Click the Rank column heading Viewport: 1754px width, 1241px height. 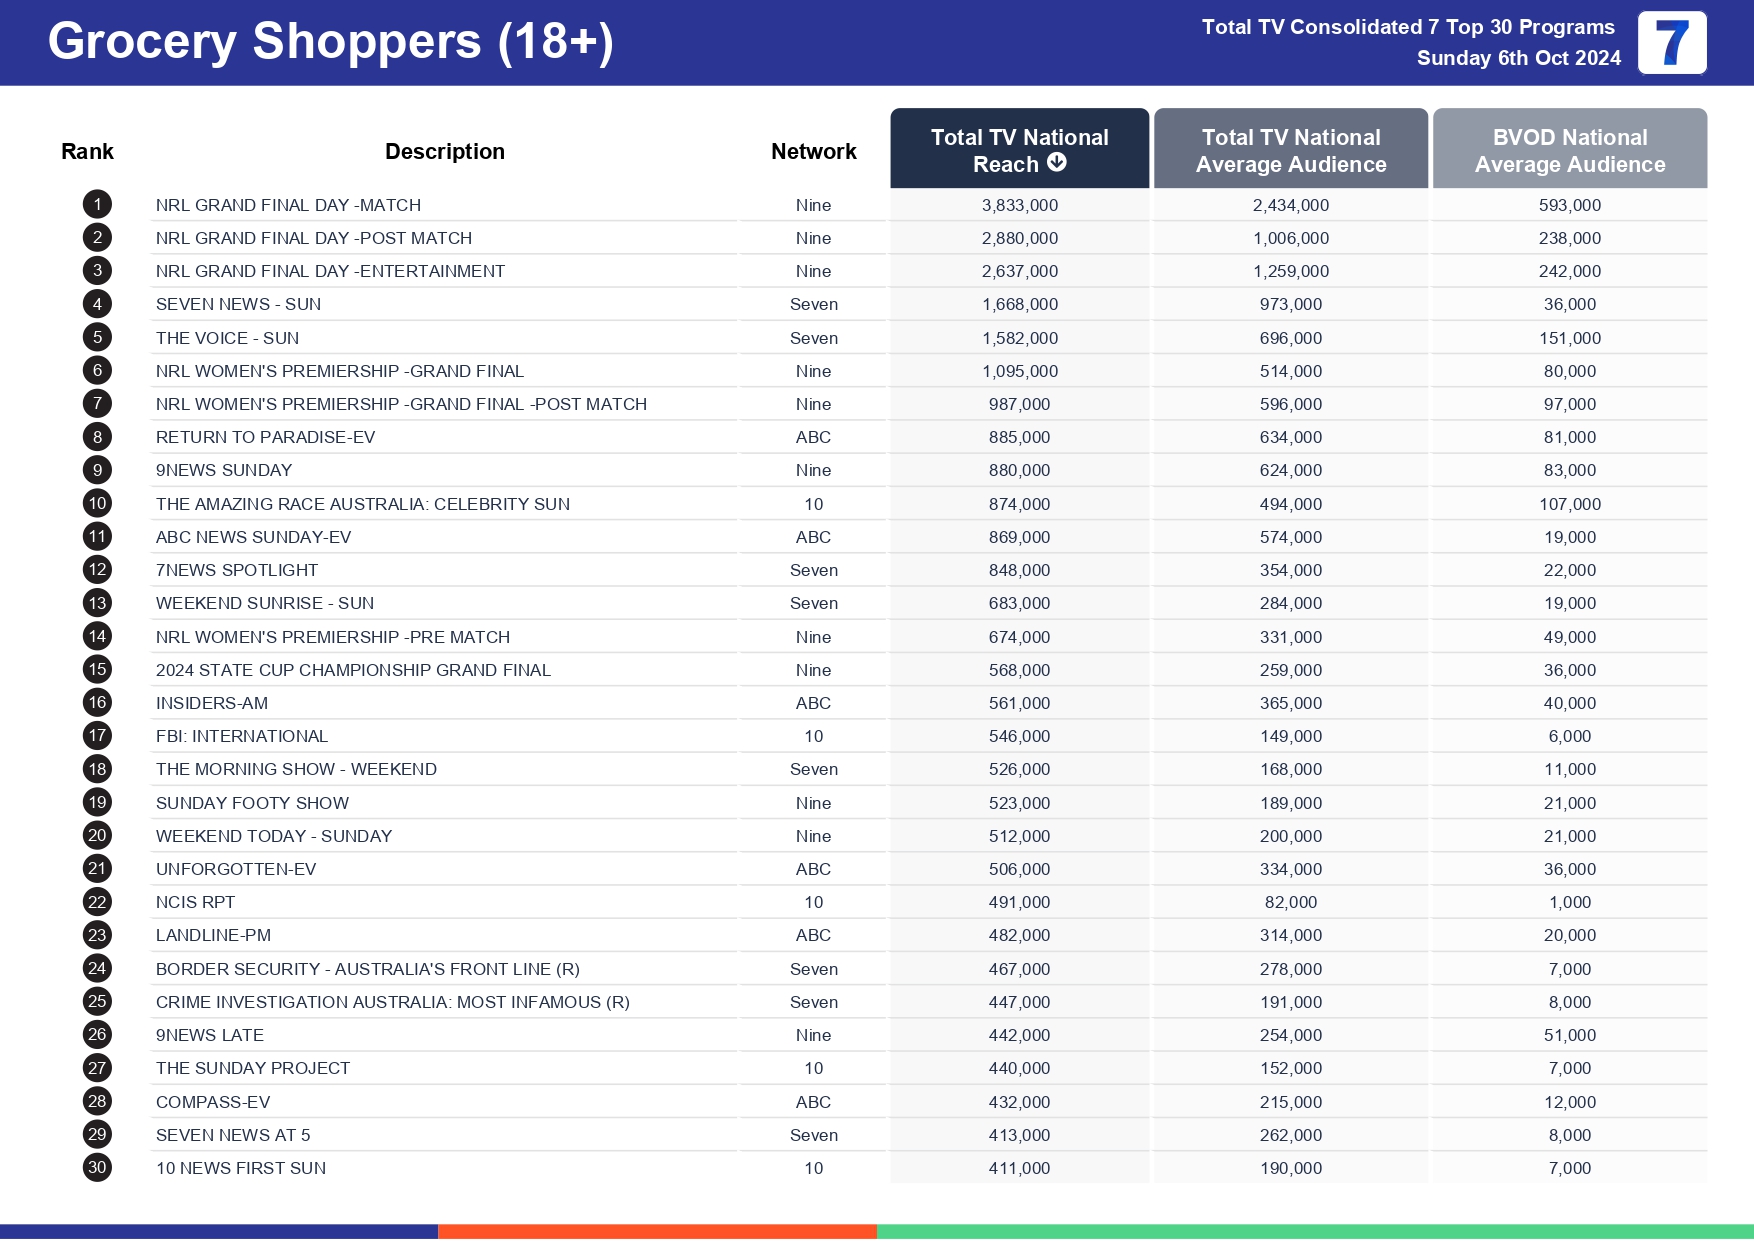click(x=87, y=151)
